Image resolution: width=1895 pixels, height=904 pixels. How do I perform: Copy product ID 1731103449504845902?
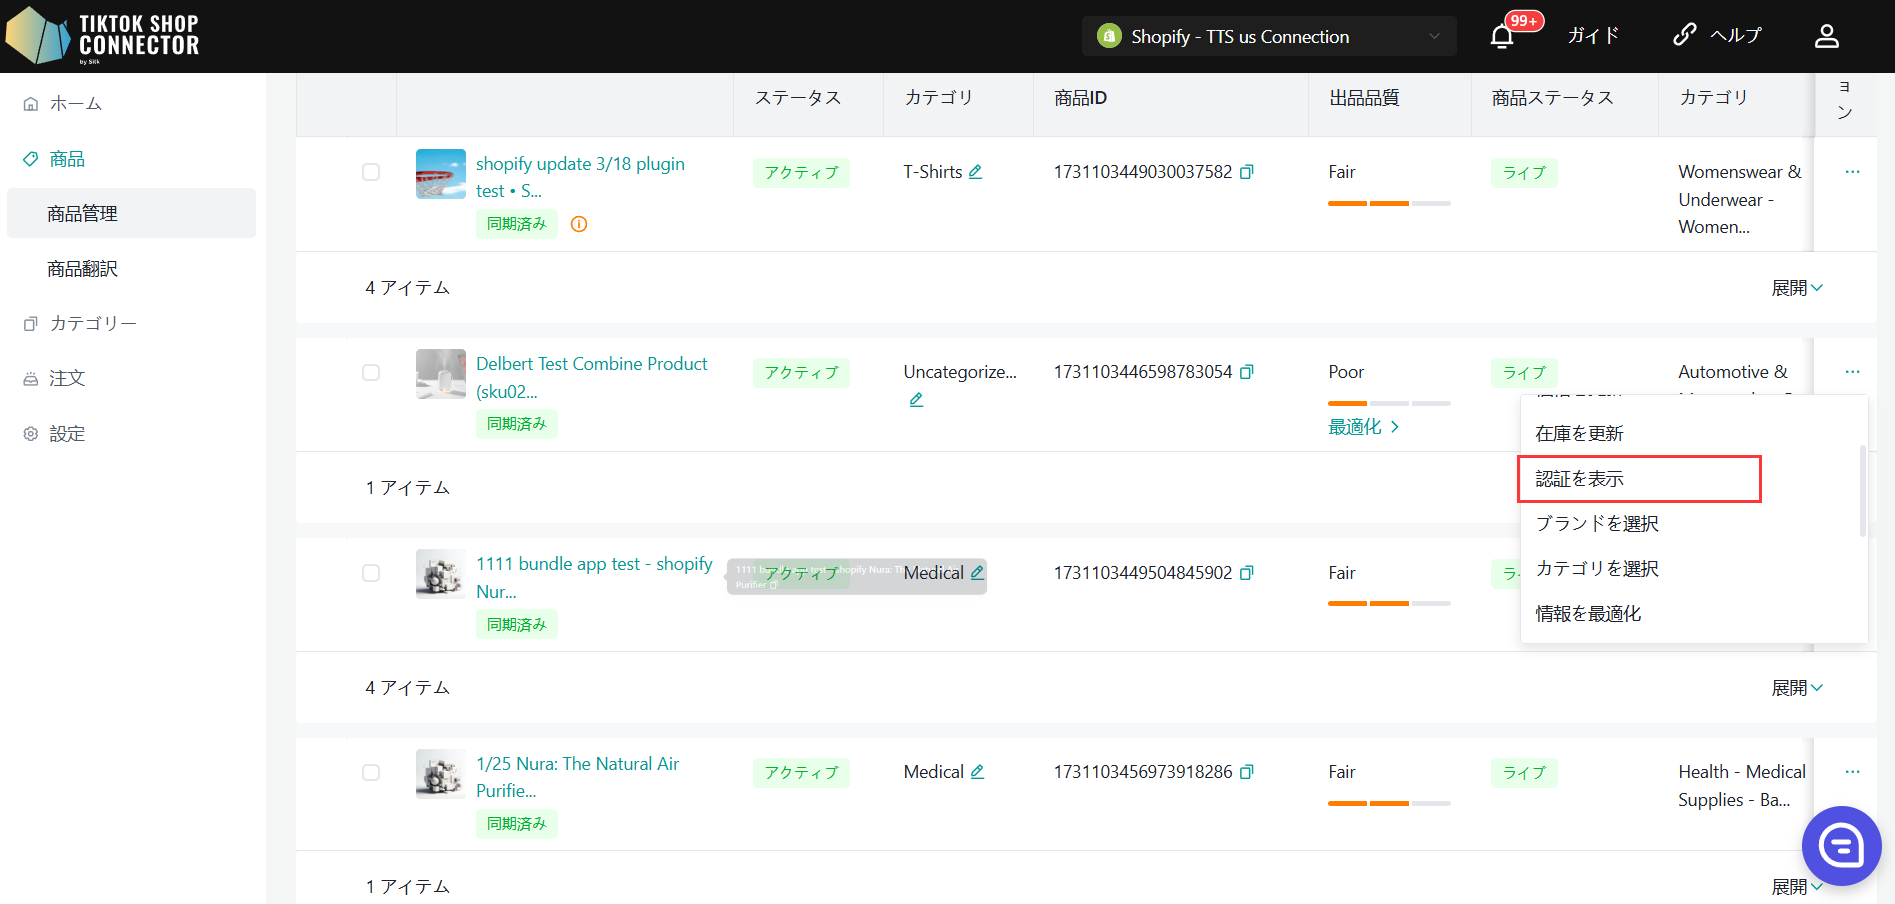1246,573
